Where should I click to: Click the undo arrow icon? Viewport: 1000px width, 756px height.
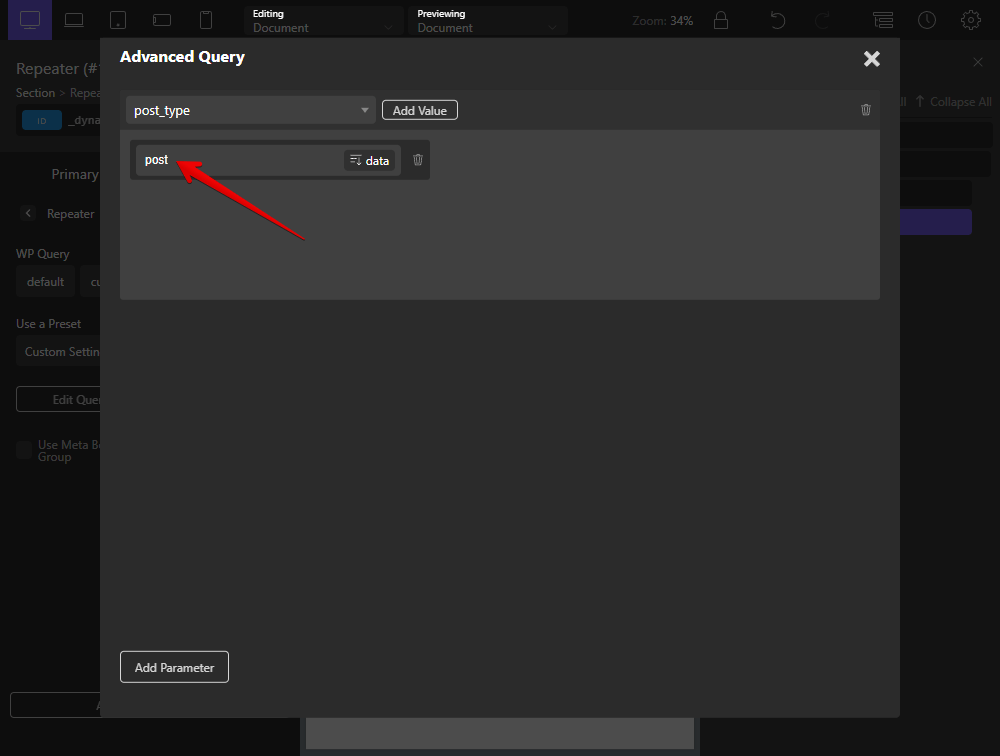pos(777,20)
